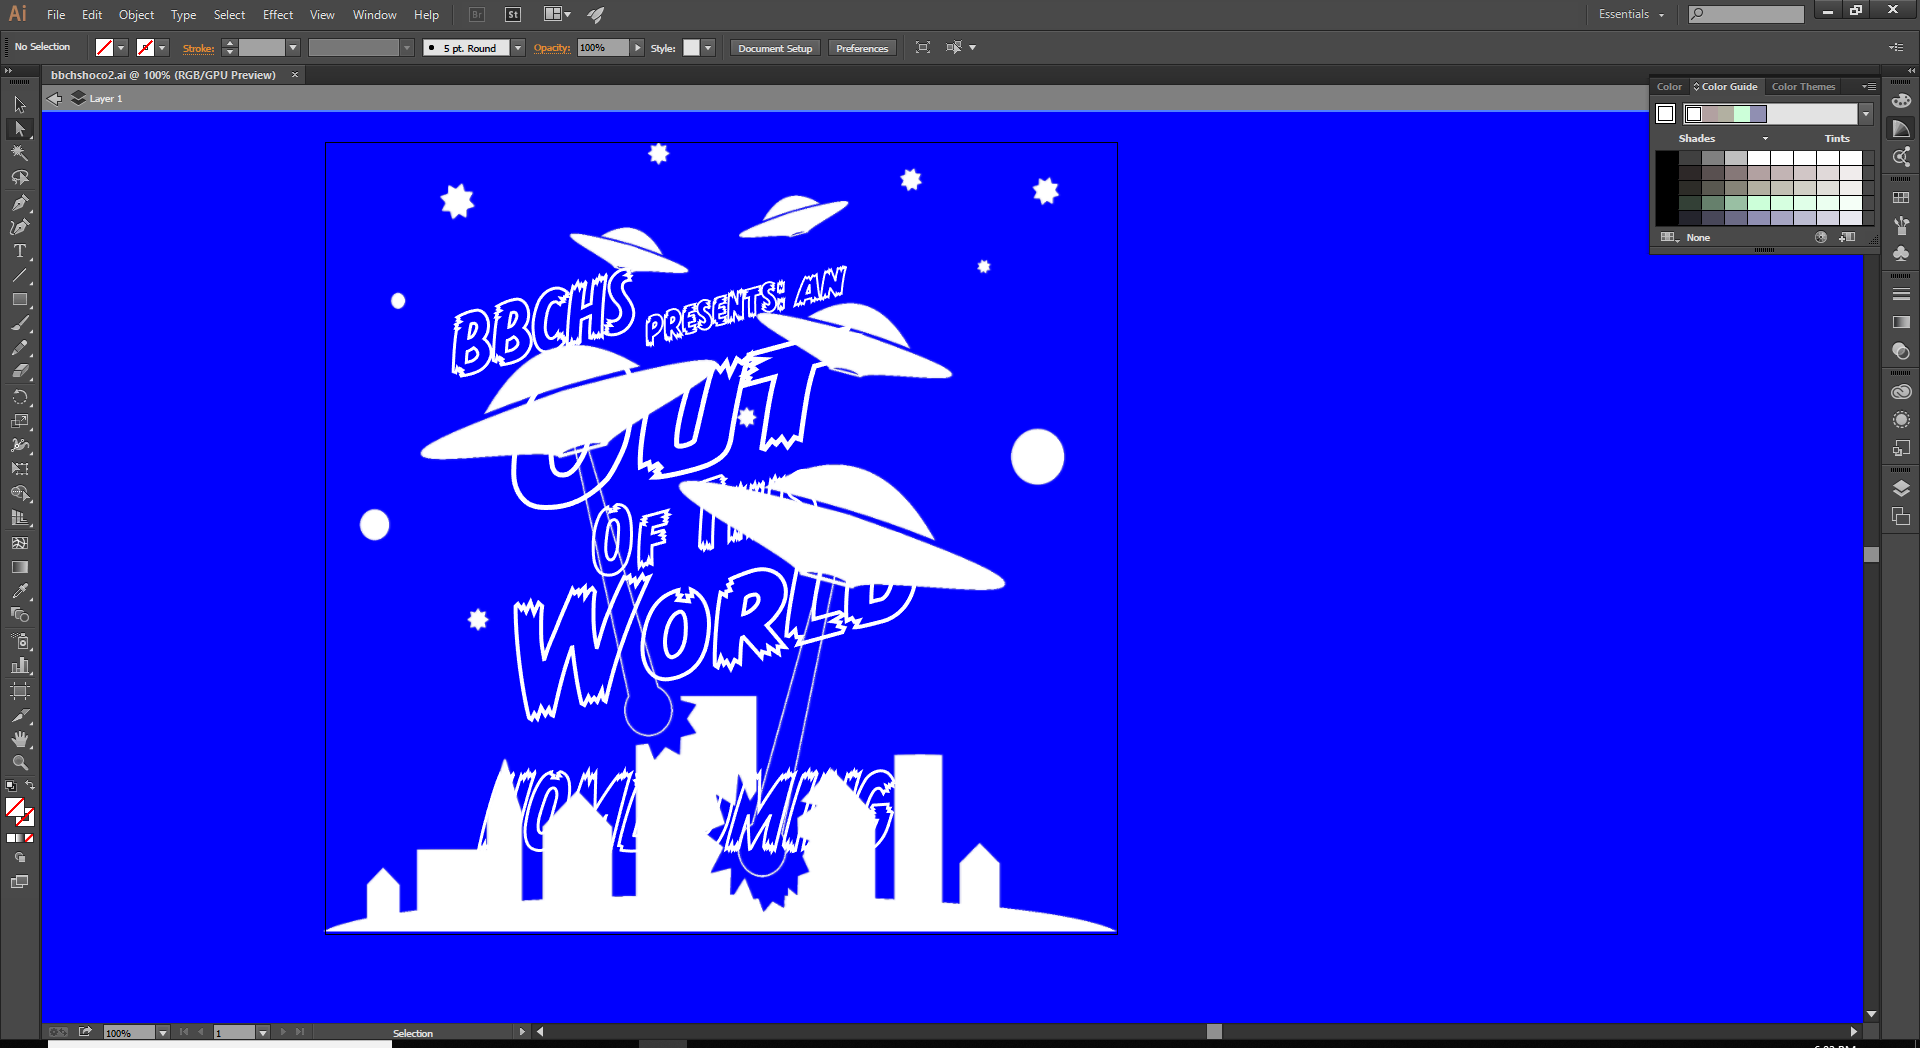Image resolution: width=1920 pixels, height=1048 pixels.
Task: Open the Symbols panel icon
Action: (1901, 254)
